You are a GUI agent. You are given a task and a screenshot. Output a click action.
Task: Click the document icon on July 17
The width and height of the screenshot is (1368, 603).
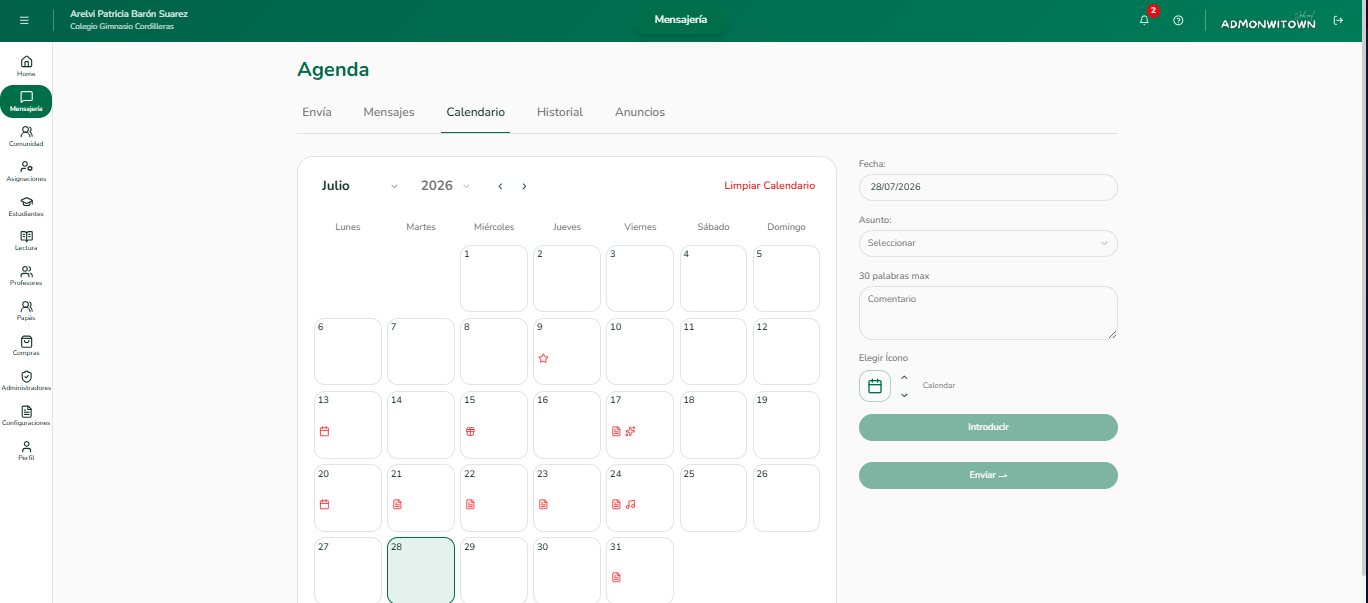tap(616, 431)
